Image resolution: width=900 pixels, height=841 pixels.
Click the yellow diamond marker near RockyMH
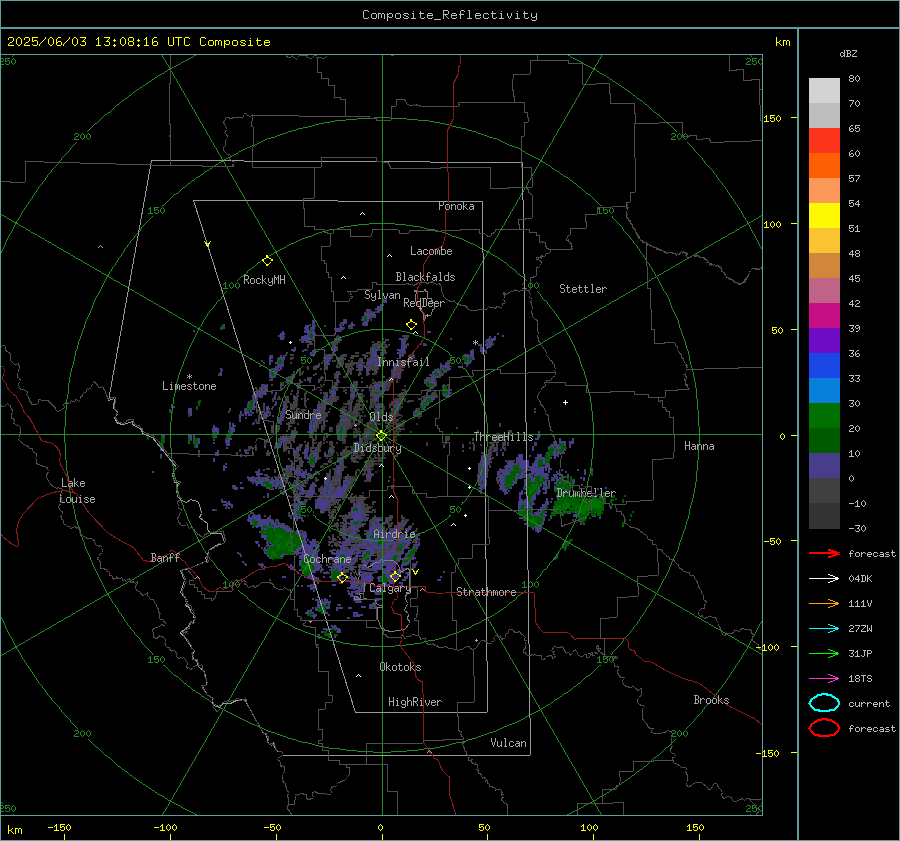(267, 261)
